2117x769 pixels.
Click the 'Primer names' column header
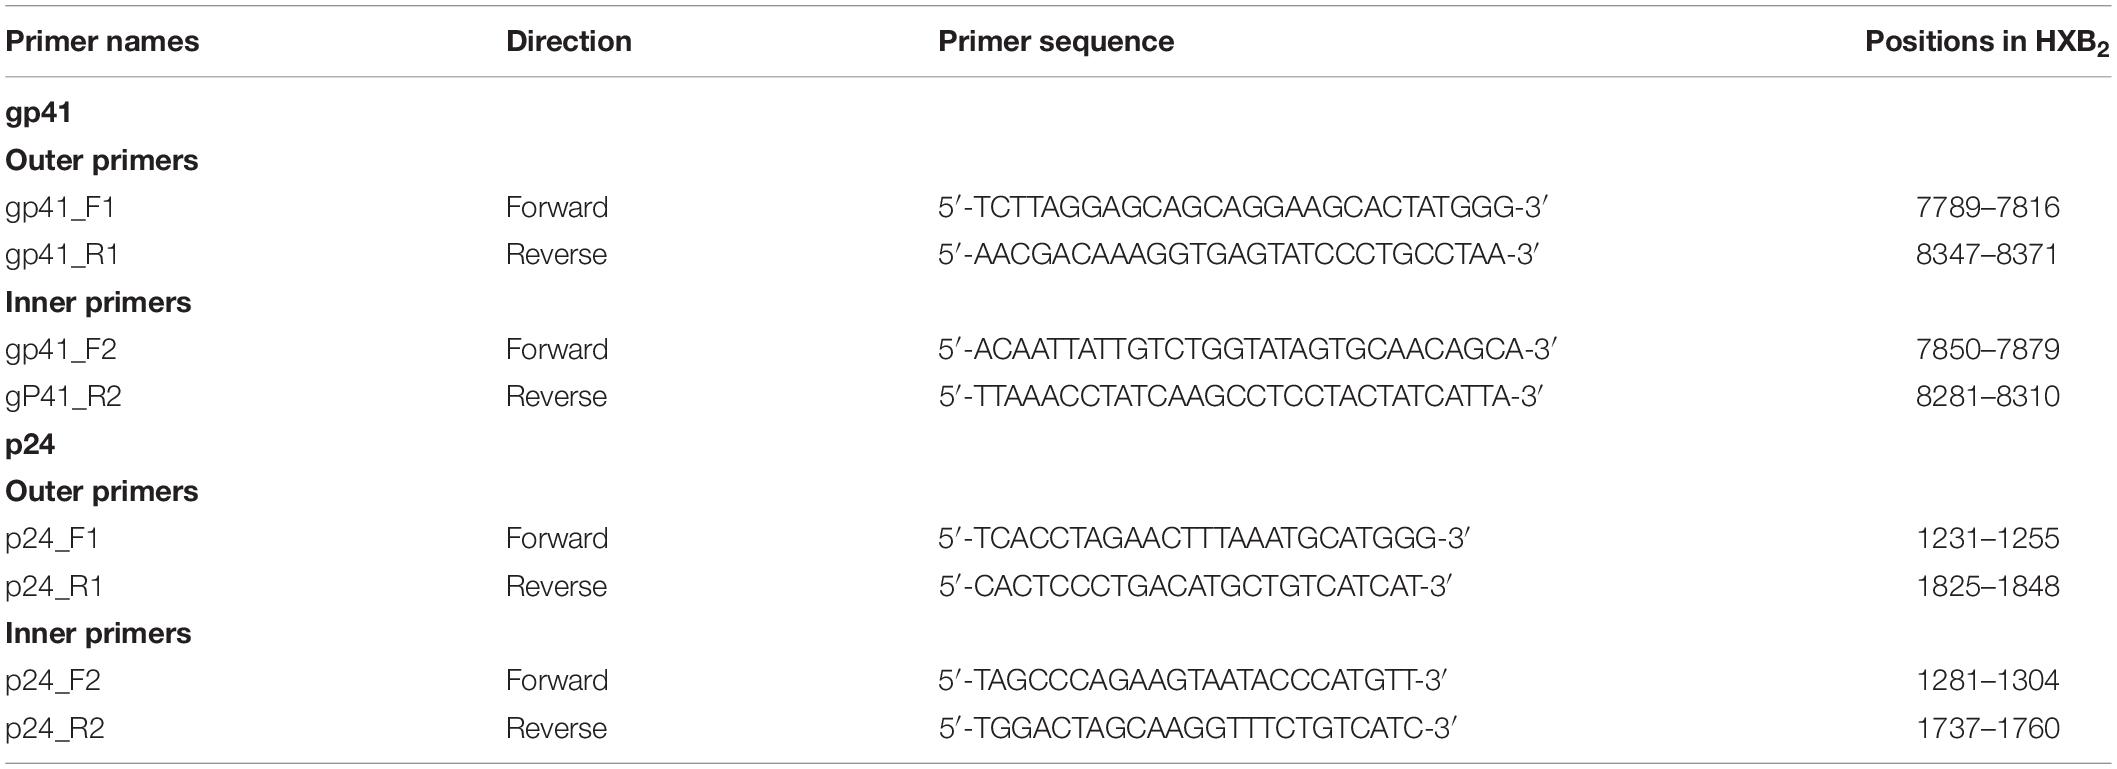[102, 42]
